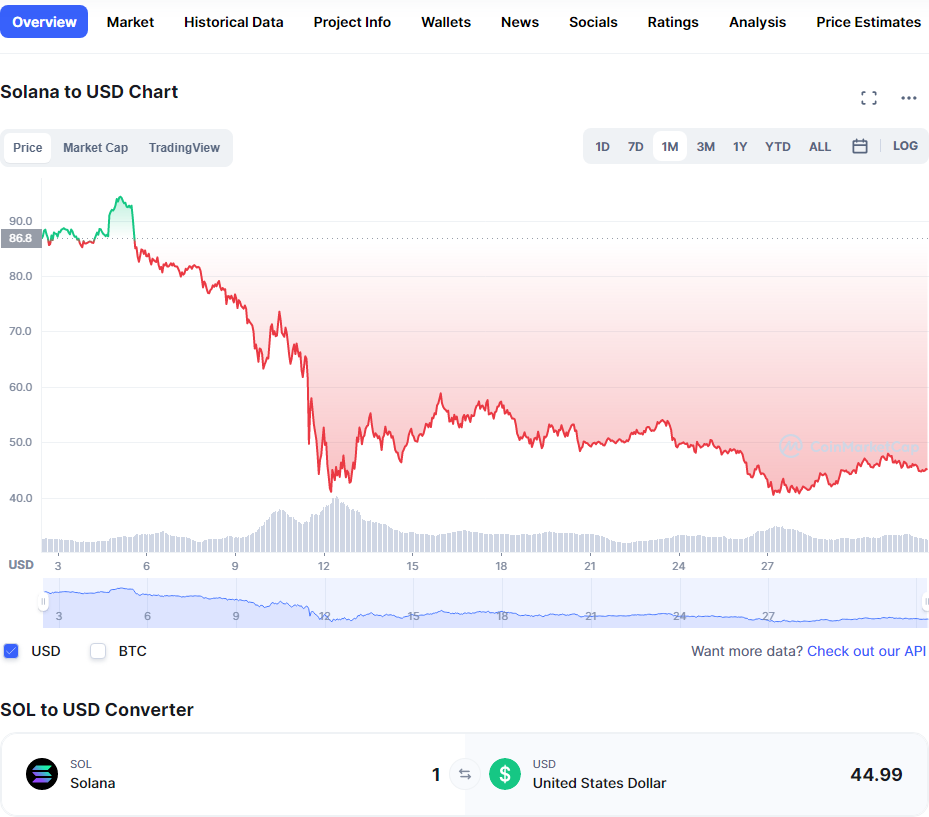This screenshot has height=817, width=929.
Task: Set chart range to 1D
Action: point(602,146)
